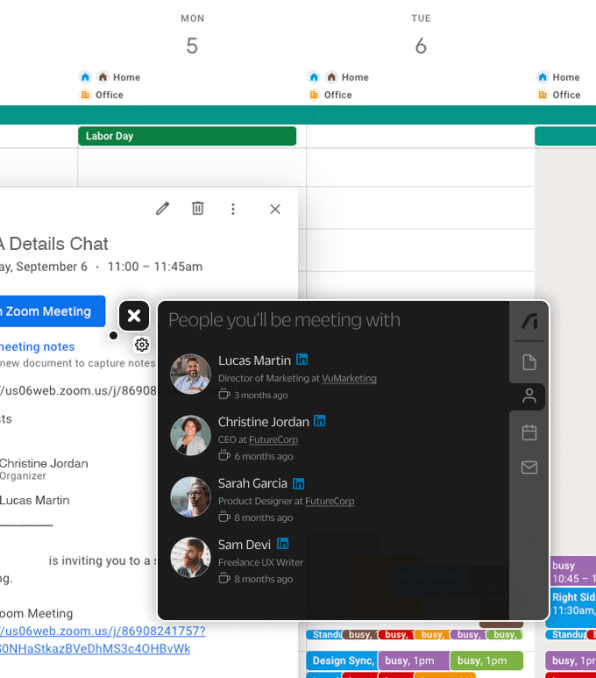Open the overlay settings gear icon
This screenshot has height=678, width=596.
142,345
